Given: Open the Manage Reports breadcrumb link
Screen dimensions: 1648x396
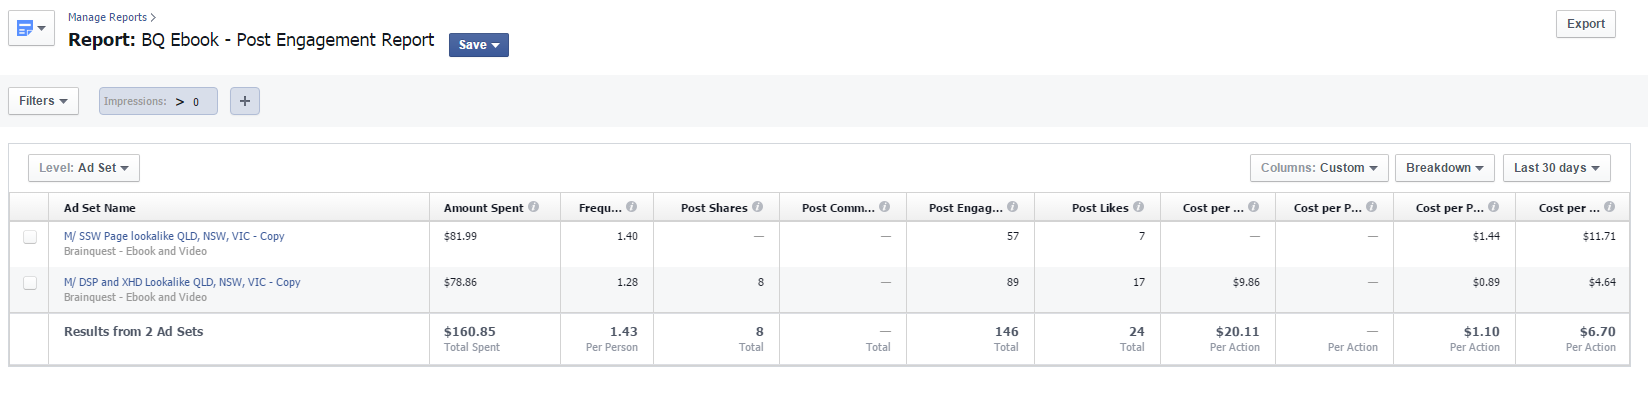Looking at the screenshot, I should coord(107,17).
